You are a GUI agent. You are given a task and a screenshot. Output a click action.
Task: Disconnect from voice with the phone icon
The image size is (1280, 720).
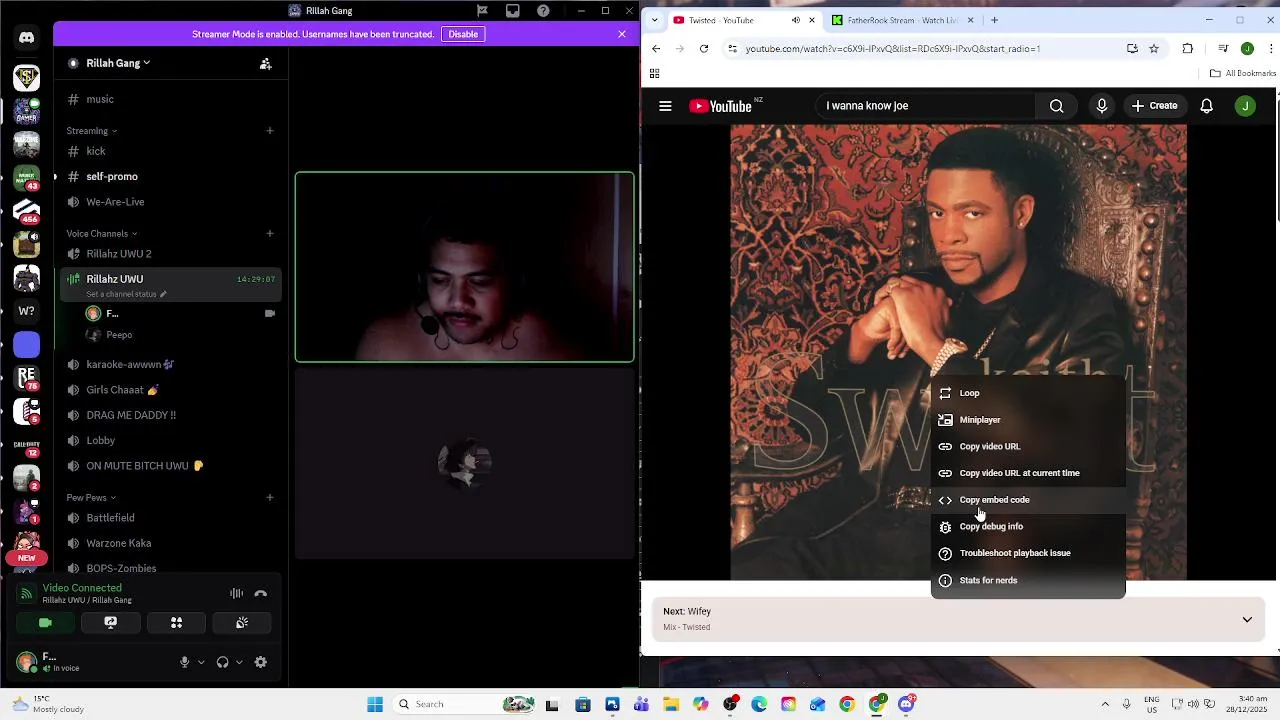pos(260,593)
